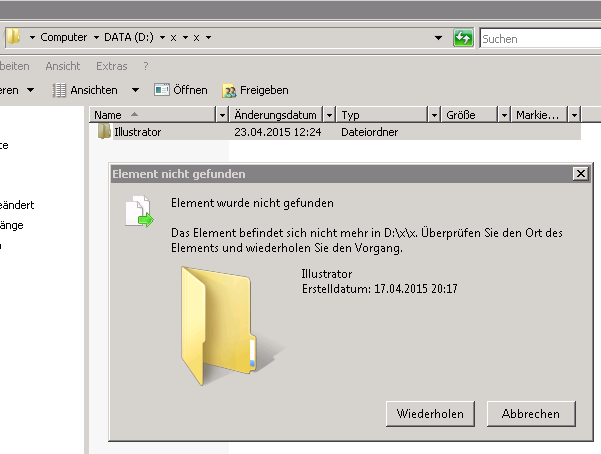The width and height of the screenshot is (601, 454).
Task: Select the Illustrator folder icon in file list
Action: pos(104,132)
